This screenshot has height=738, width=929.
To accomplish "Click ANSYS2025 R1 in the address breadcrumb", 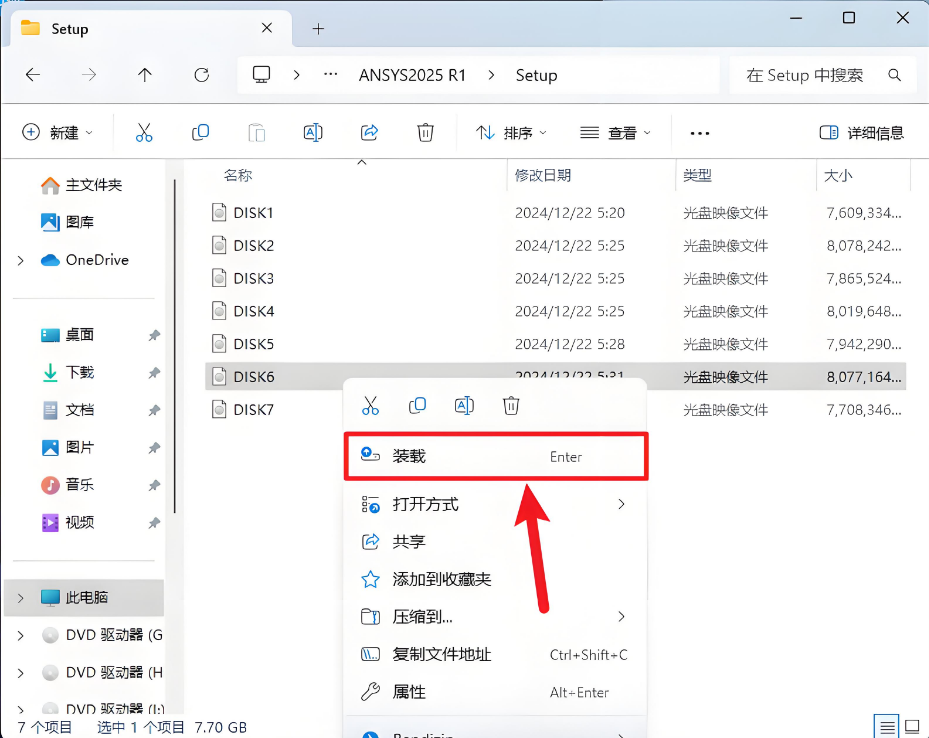I will point(412,75).
